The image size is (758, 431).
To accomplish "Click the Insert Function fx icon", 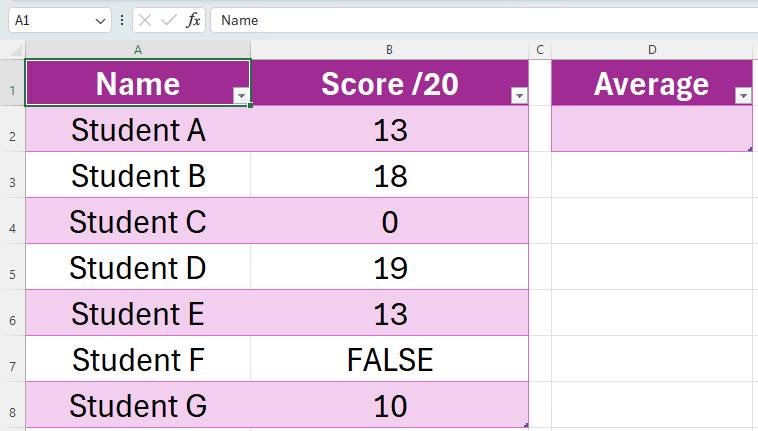I will coord(193,20).
